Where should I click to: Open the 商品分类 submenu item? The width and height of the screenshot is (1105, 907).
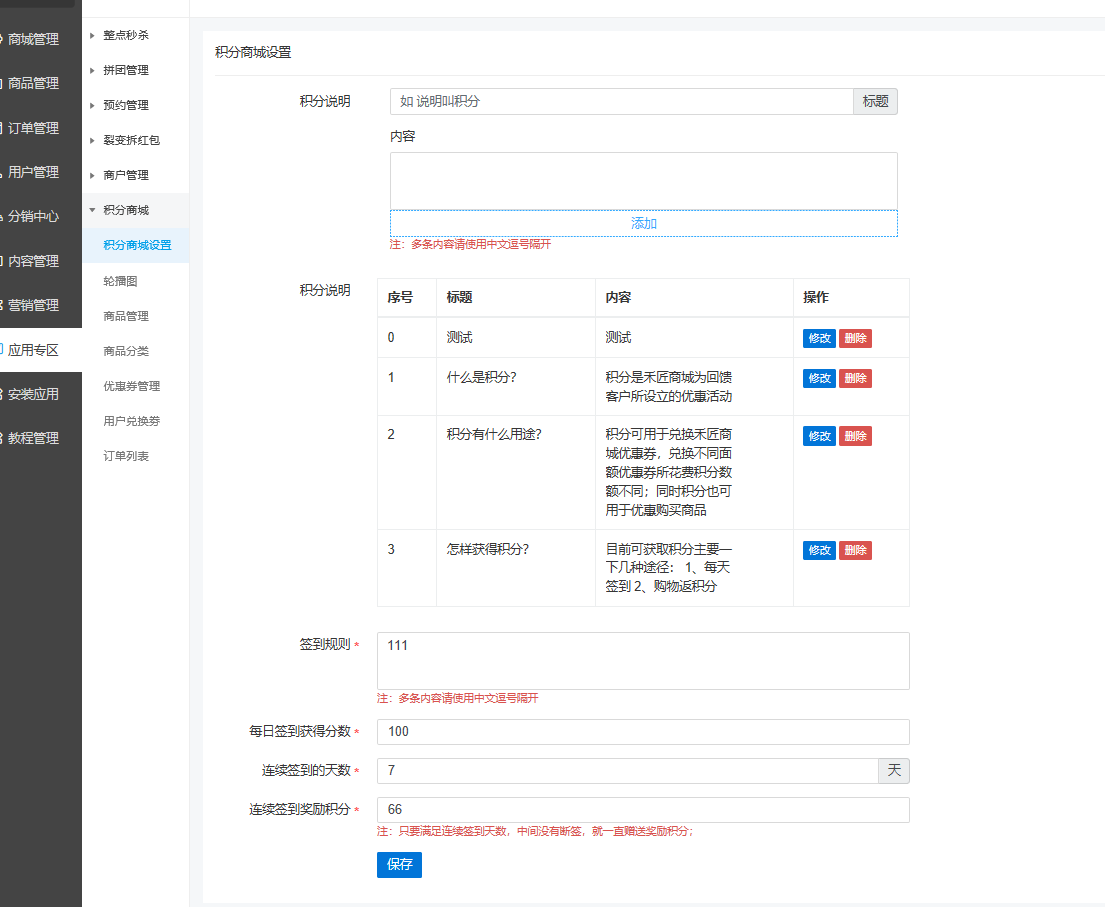pos(126,351)
